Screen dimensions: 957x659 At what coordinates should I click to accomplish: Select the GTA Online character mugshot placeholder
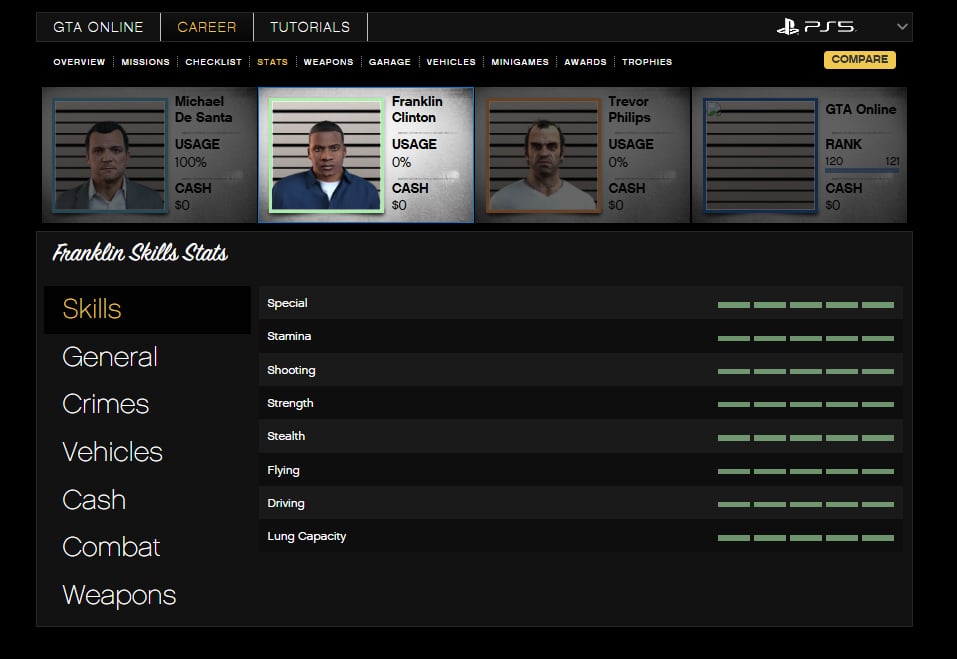tap(760, 156)
